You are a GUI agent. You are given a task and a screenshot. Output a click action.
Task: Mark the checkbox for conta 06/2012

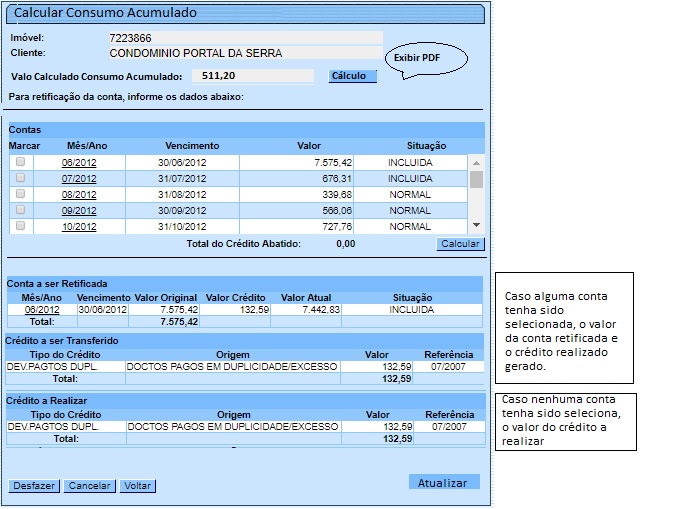(x=20, y=161)
